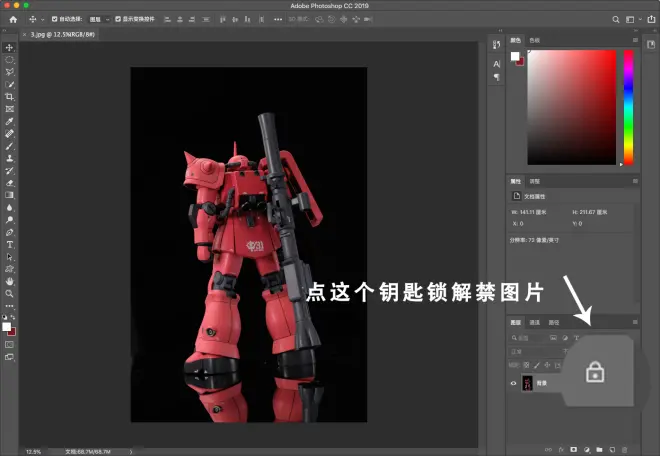This screenshot has height=456, width=660.
Task: Toggle show transform controls checkbox
Action: point(118,19)
